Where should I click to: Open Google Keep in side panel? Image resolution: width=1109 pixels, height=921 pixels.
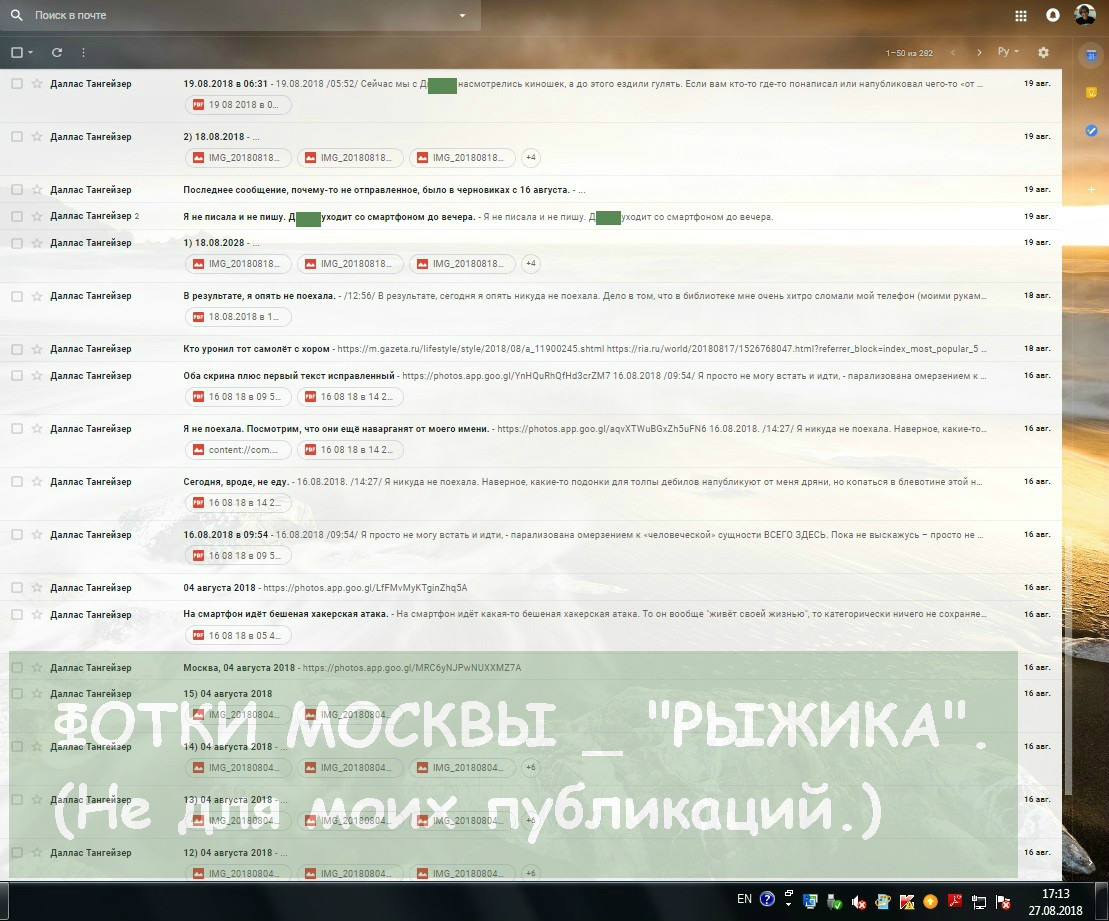pyautogui.click(x=1091, y=93)
